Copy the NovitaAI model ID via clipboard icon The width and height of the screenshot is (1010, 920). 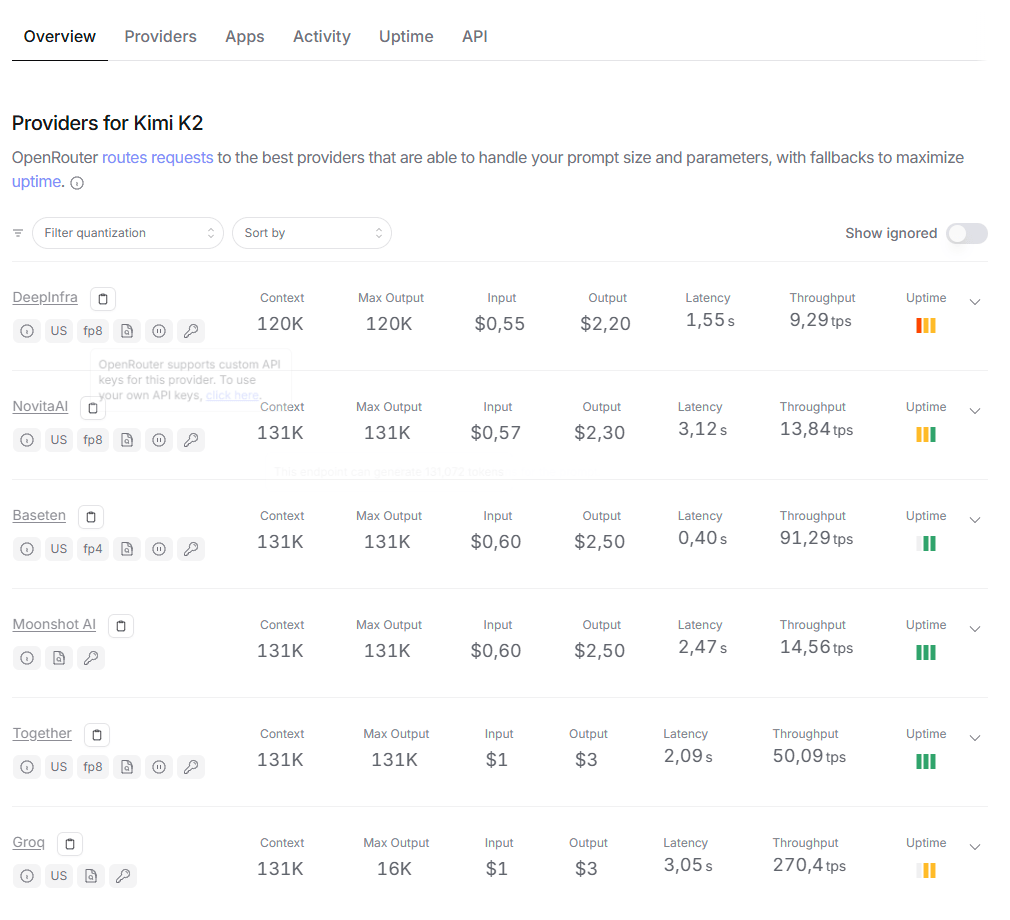point(93,408)
